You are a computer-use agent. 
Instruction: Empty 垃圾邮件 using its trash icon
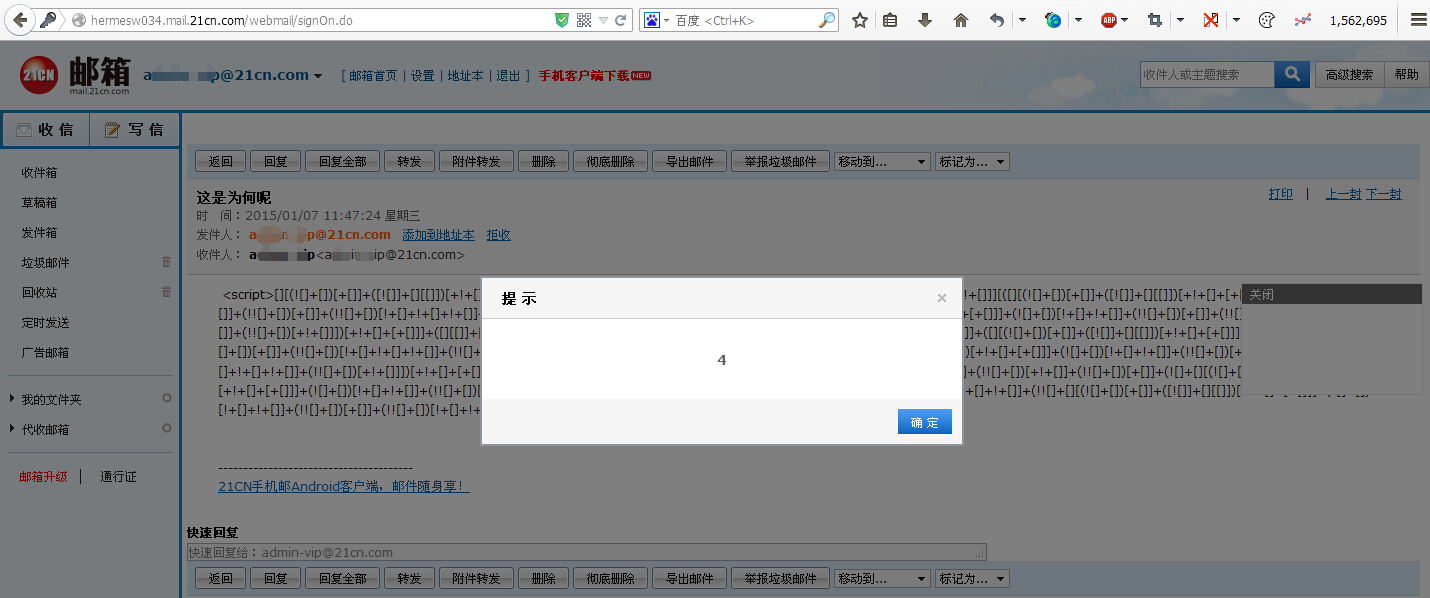[x=167, y=262]
